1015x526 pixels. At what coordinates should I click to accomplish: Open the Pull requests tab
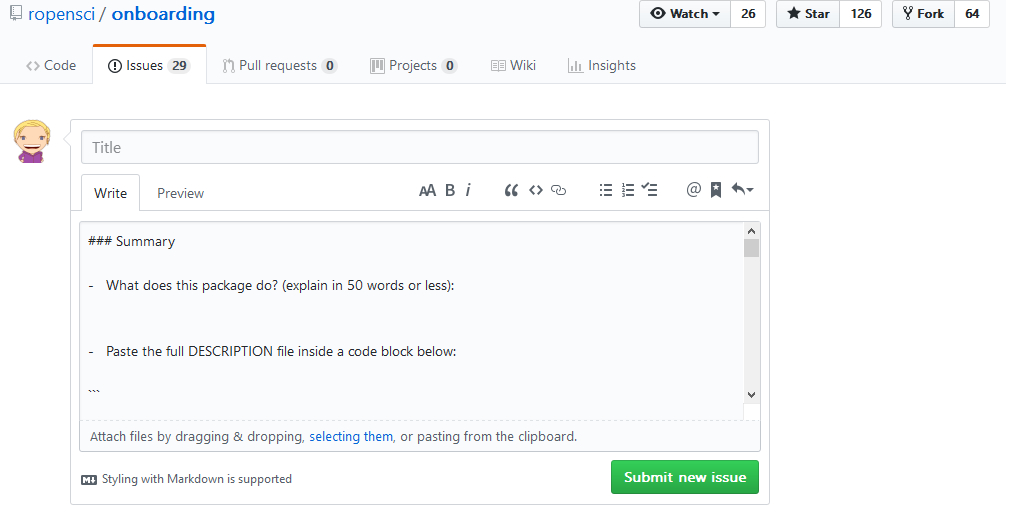[x=280, y=65]
